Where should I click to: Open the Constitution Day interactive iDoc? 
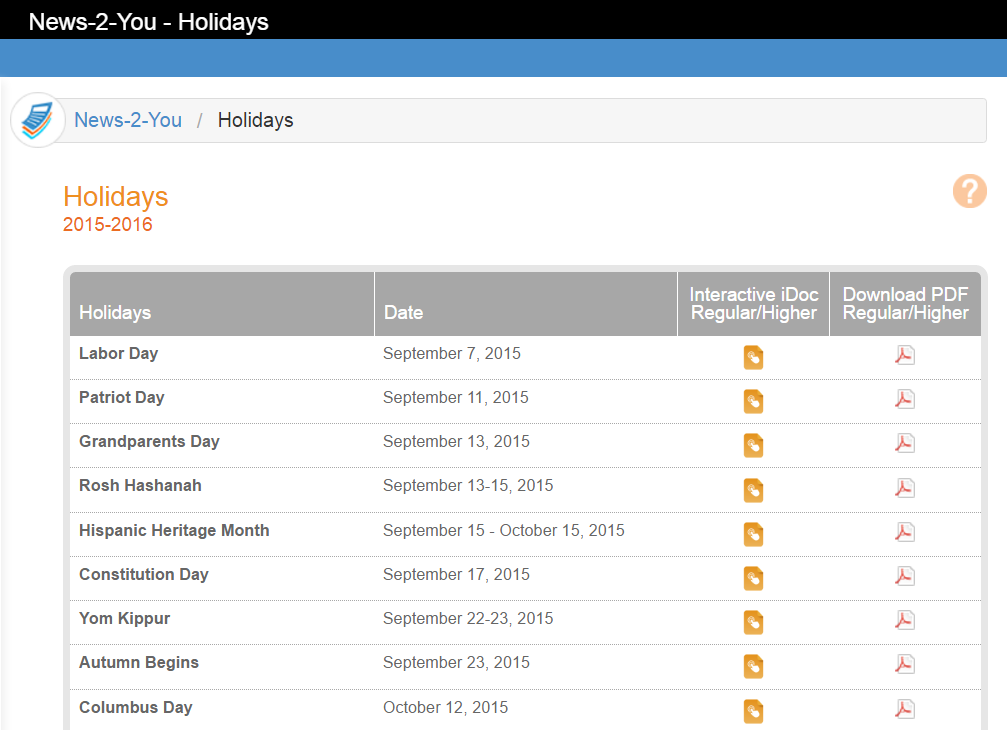(x=753, y=578)
